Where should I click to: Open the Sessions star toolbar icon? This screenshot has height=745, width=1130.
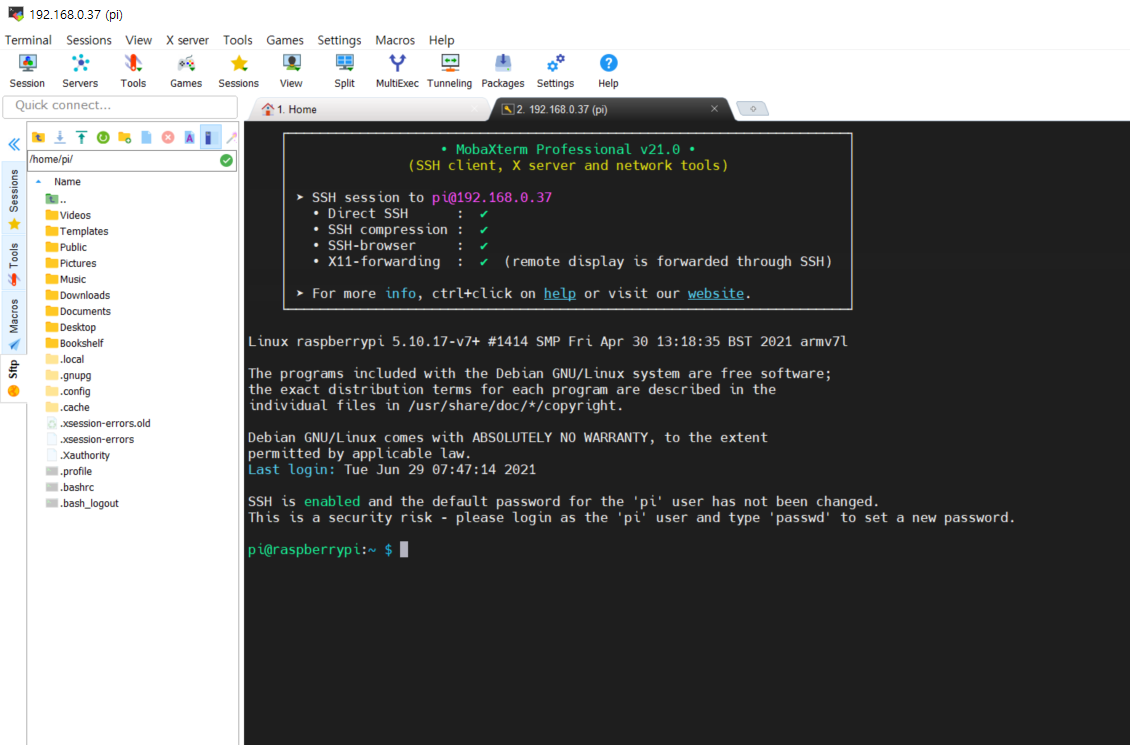[239, 71]
